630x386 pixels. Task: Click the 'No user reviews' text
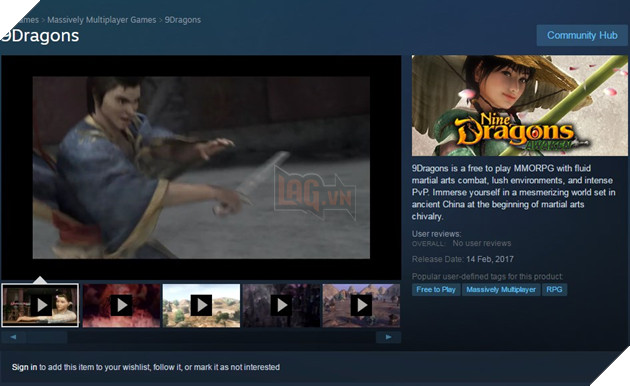tap(482, 243)
